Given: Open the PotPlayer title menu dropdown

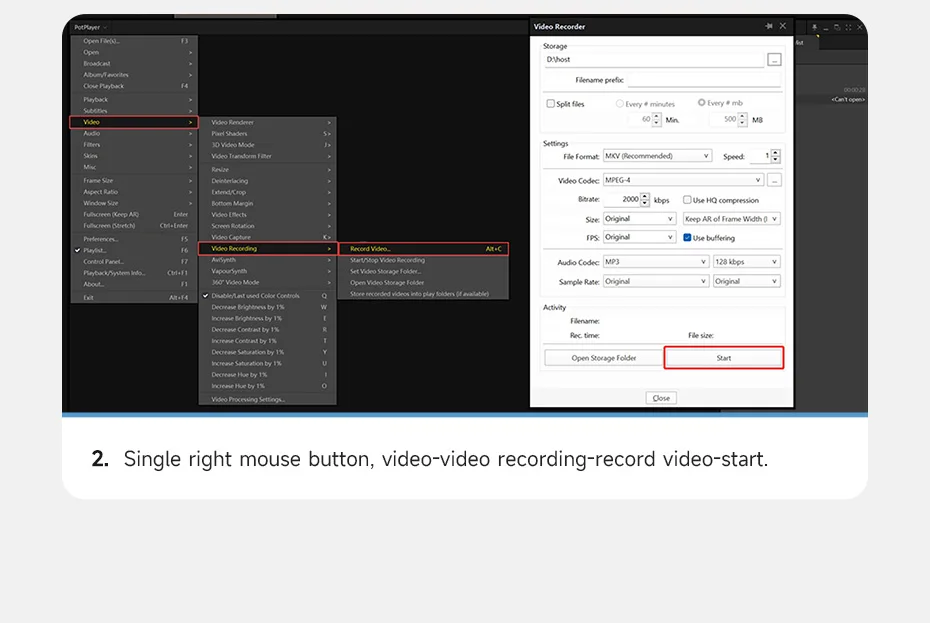Looking at the screenshot, I should pos(90,27).
